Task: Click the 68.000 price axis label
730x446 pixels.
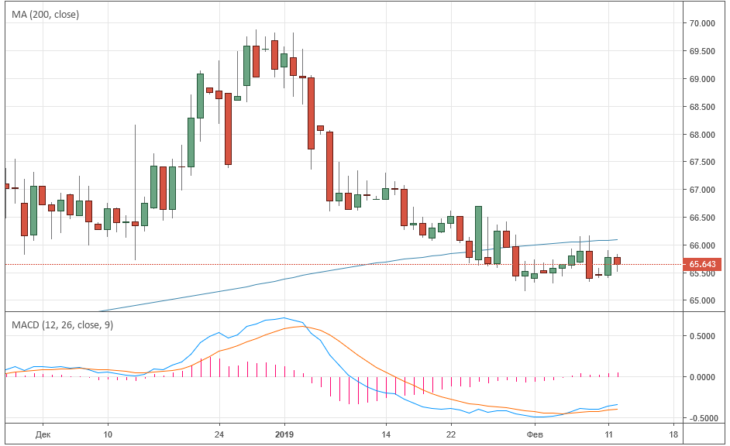Action: (702, 135)
